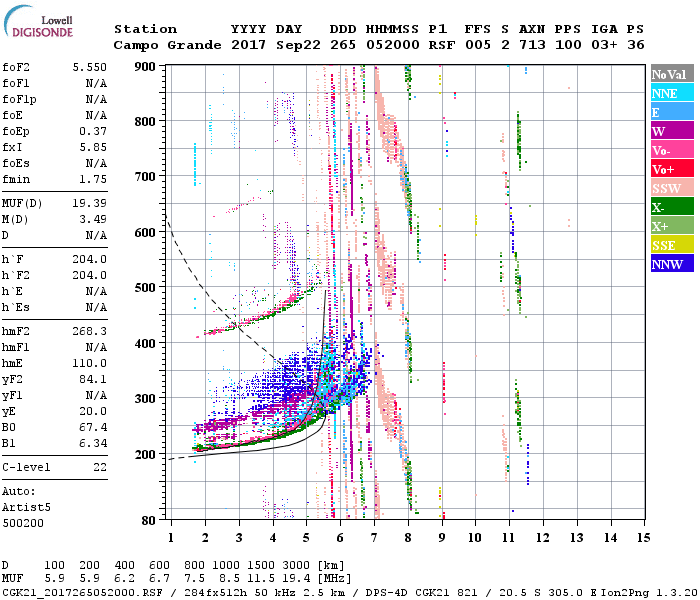Click the foEs N/A value
Image resolution: width=700 pixels, height=600 pixels.
click(x=96, y=163)
